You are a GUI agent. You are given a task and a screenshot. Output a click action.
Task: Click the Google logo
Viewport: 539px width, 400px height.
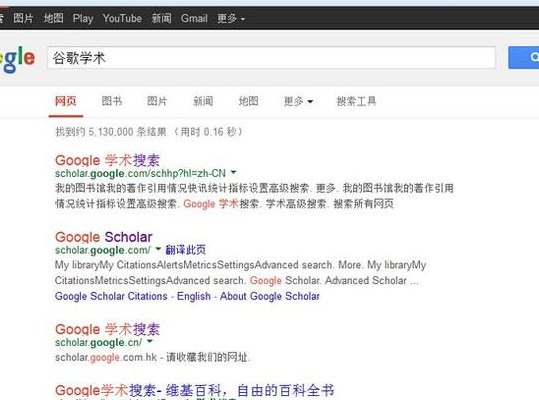[17, 59]
